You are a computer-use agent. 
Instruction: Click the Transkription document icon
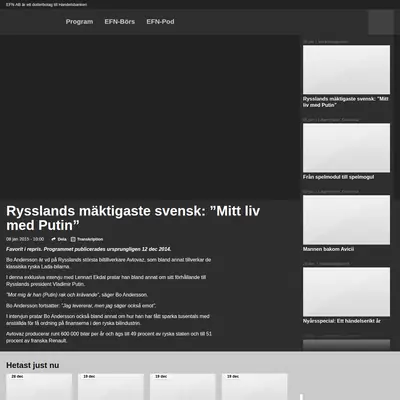pos(73,239)
